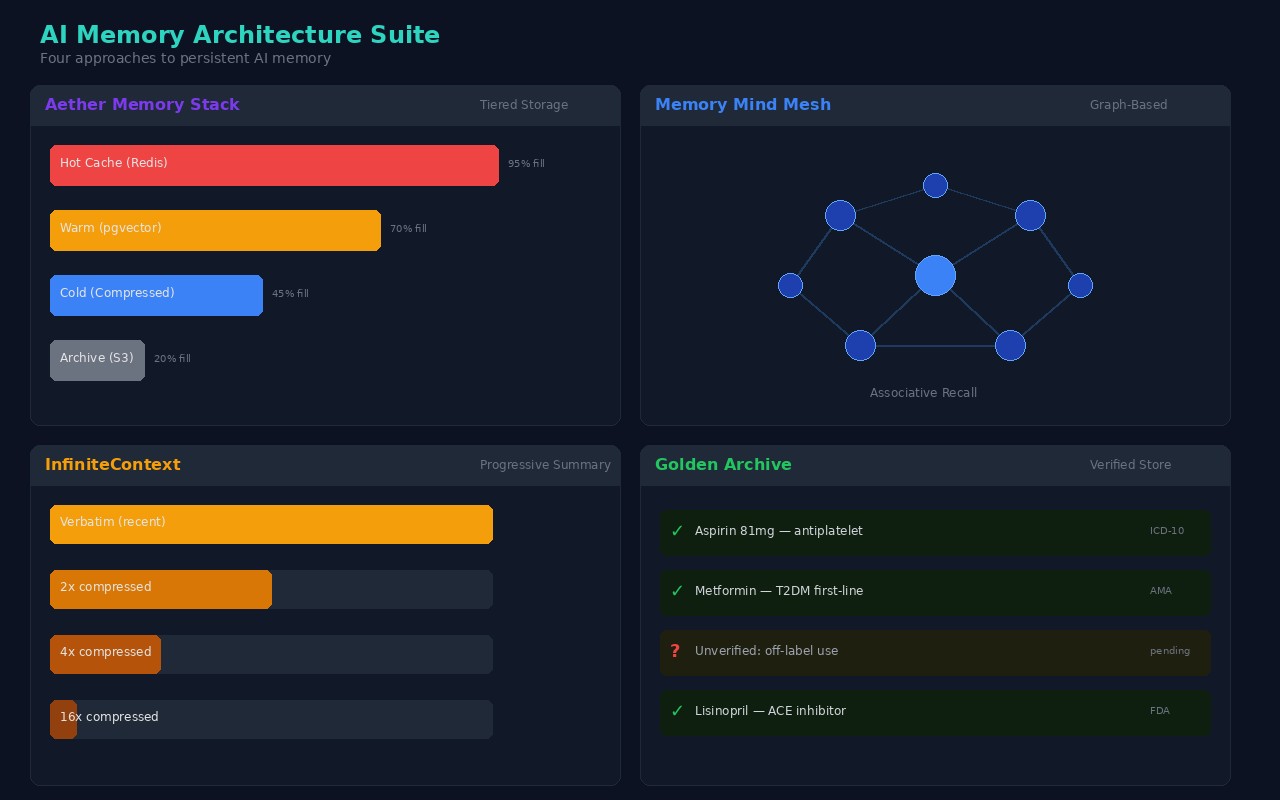Click the Verbatim (recent) bar
Screen dimensions: 1280x800
271,524
